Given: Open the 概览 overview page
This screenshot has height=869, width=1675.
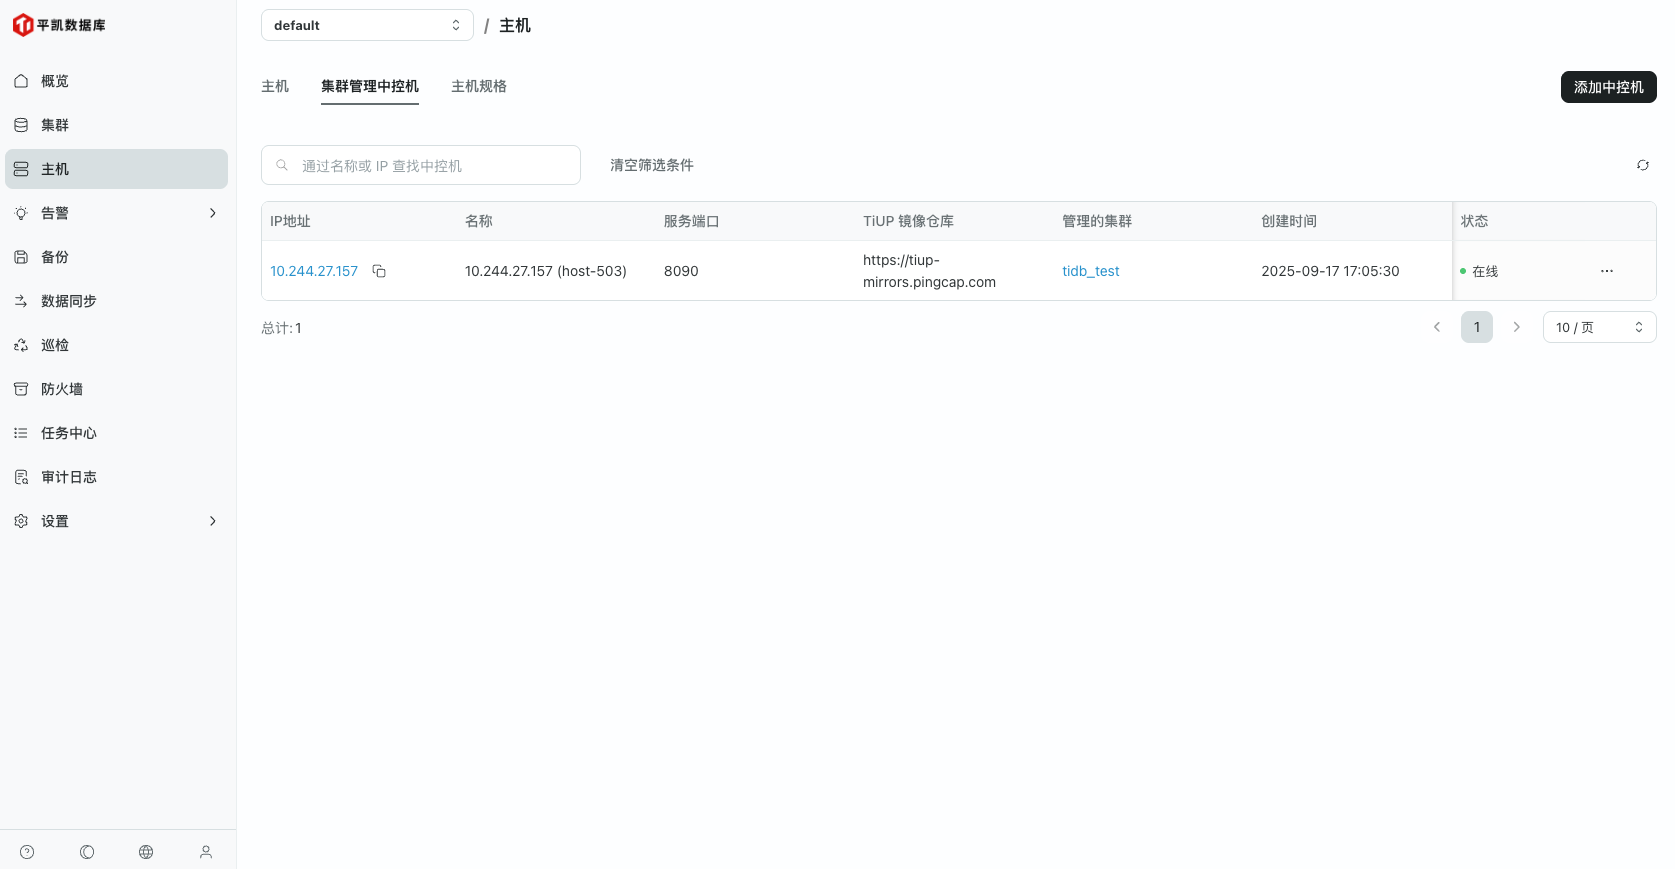Looking at the screenshot, I should pos(55,81).
